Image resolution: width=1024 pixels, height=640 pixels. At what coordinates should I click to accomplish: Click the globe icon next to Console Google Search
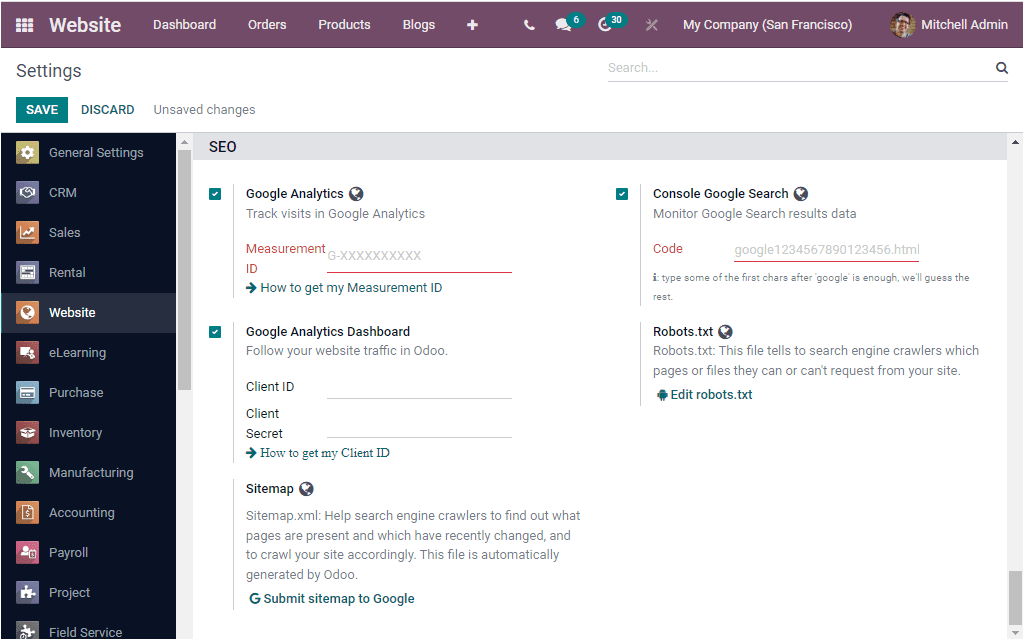[x=800, y=192]
